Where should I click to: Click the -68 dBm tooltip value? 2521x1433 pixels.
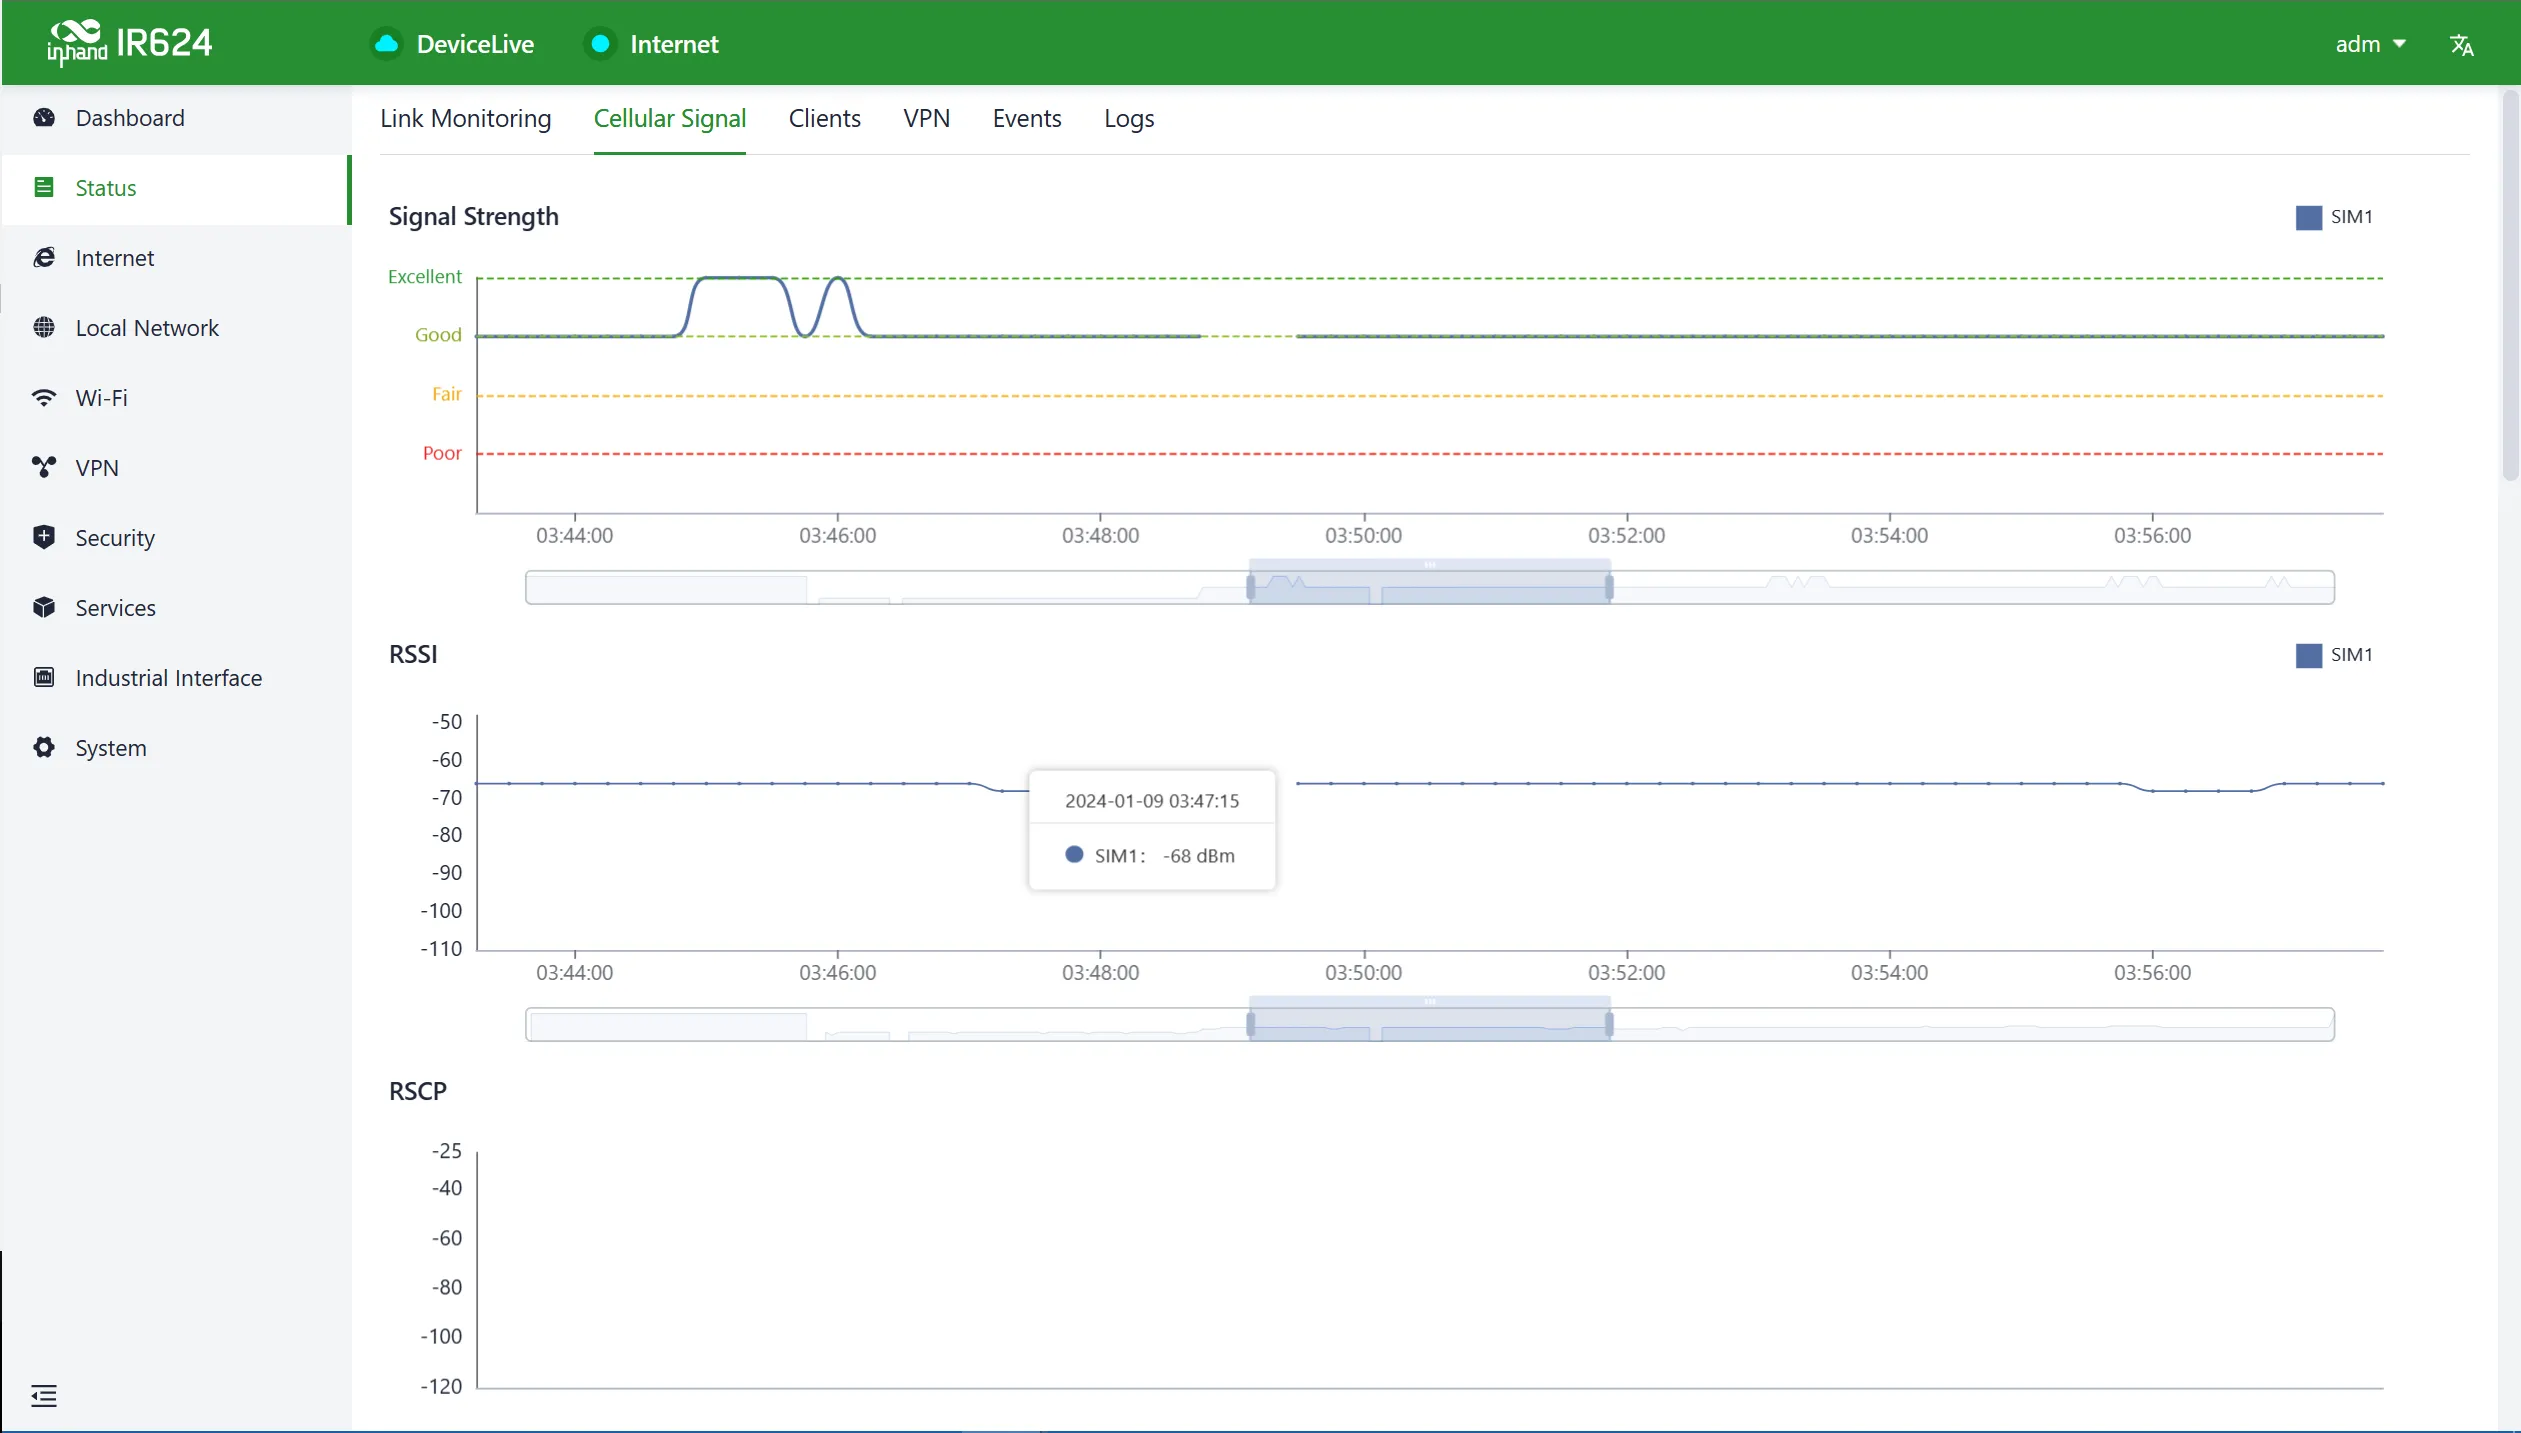coord(1198,856)
